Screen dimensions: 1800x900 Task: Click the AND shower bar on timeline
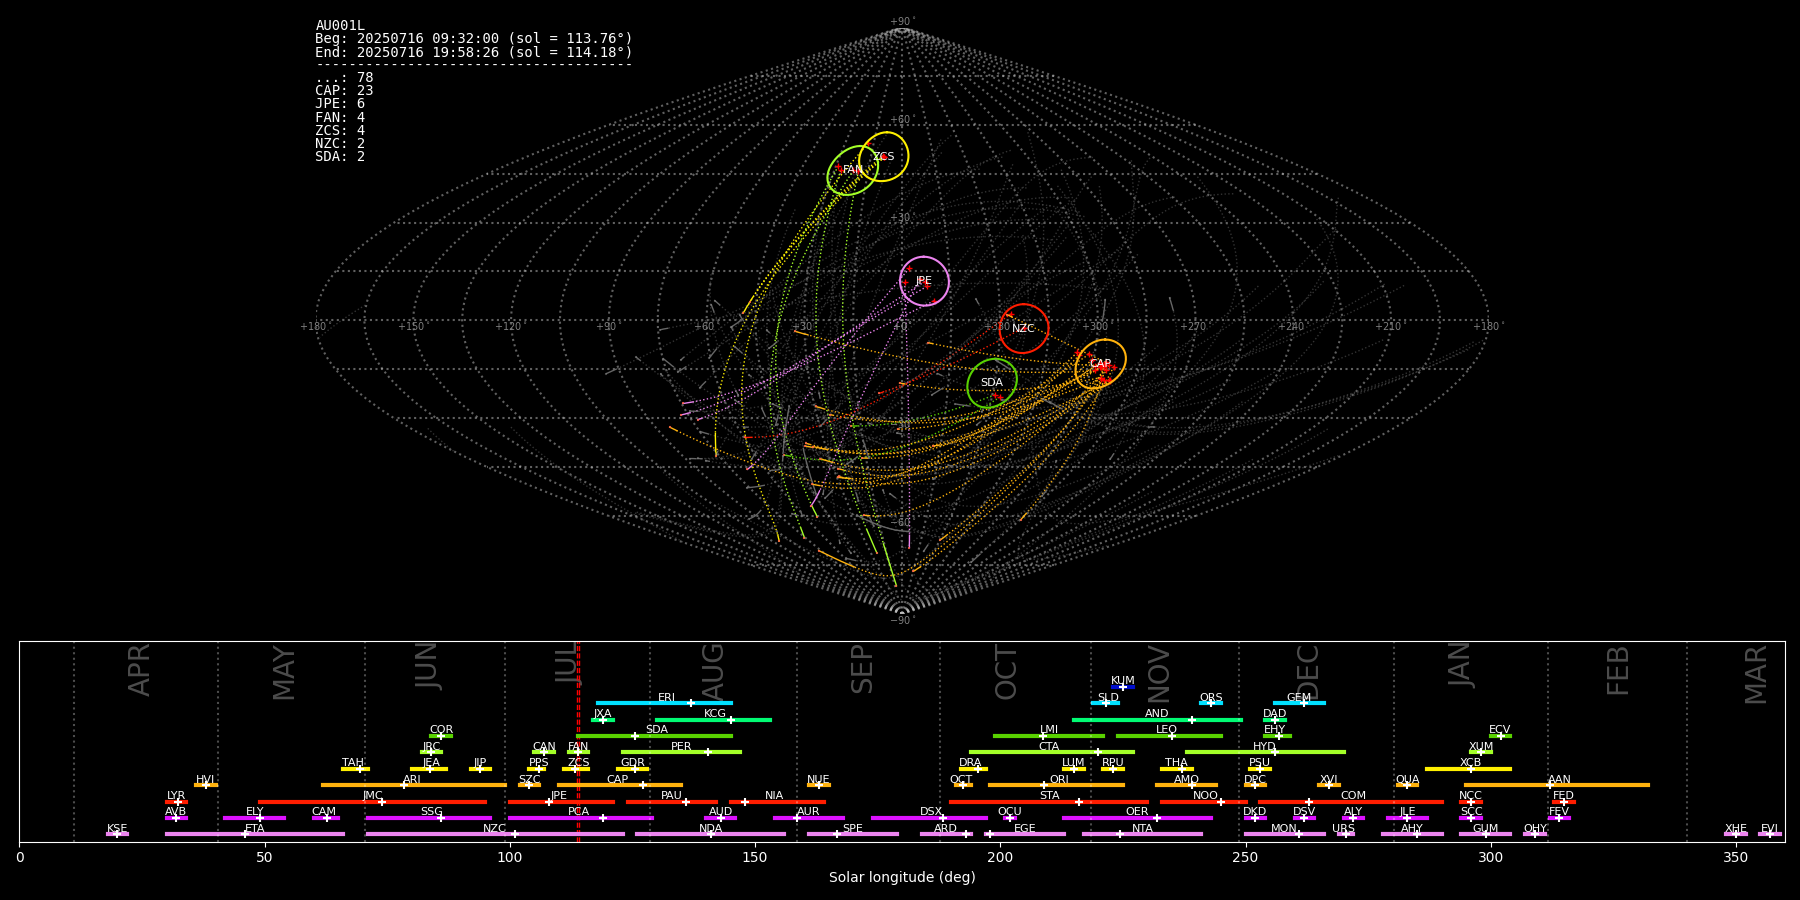click(1157, 719)
